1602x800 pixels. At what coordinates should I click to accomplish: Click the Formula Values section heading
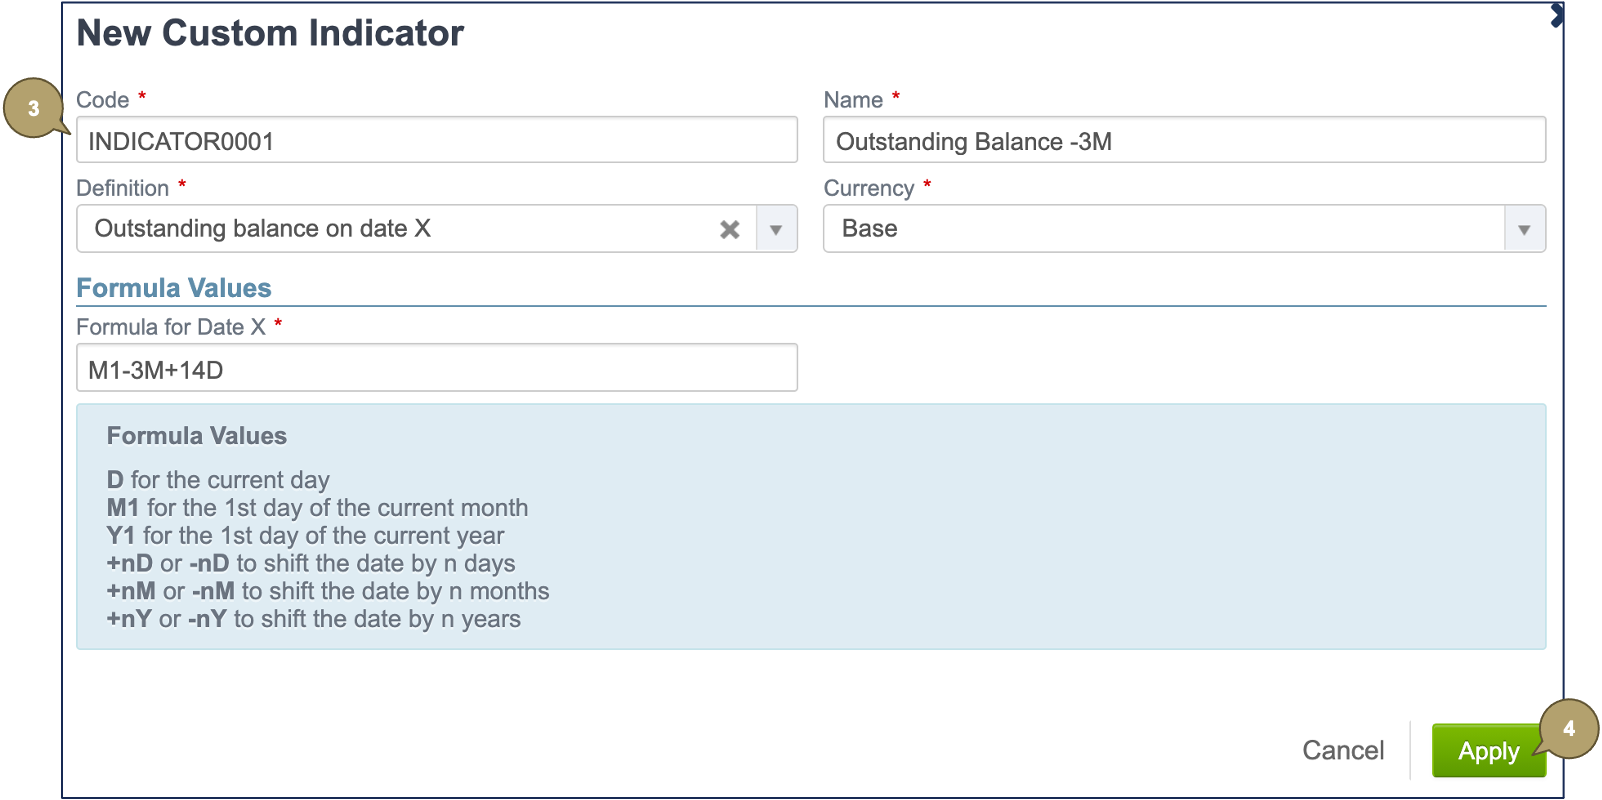(x=174, y=288)
